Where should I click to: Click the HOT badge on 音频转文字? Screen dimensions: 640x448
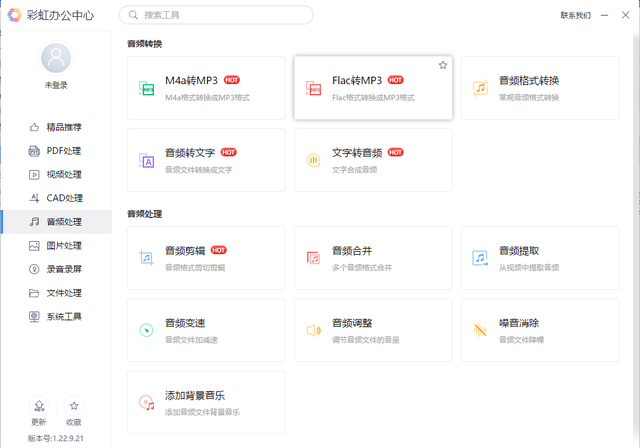pos(229,152)
